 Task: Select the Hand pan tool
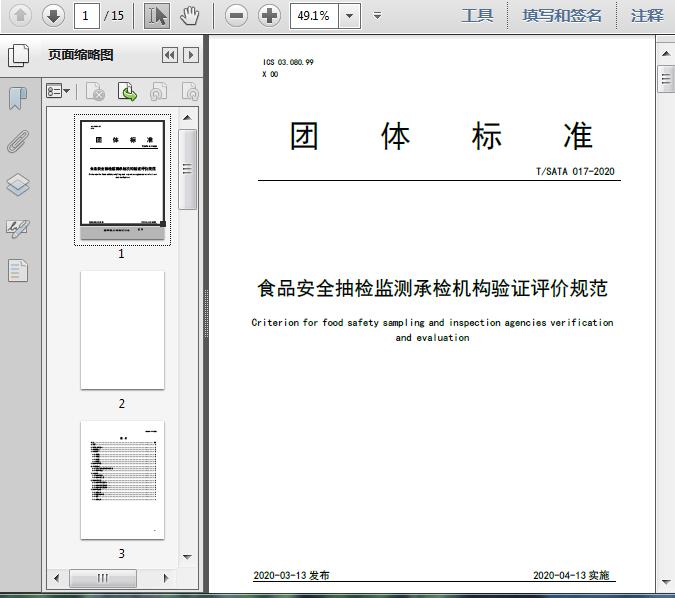point(190,15)
